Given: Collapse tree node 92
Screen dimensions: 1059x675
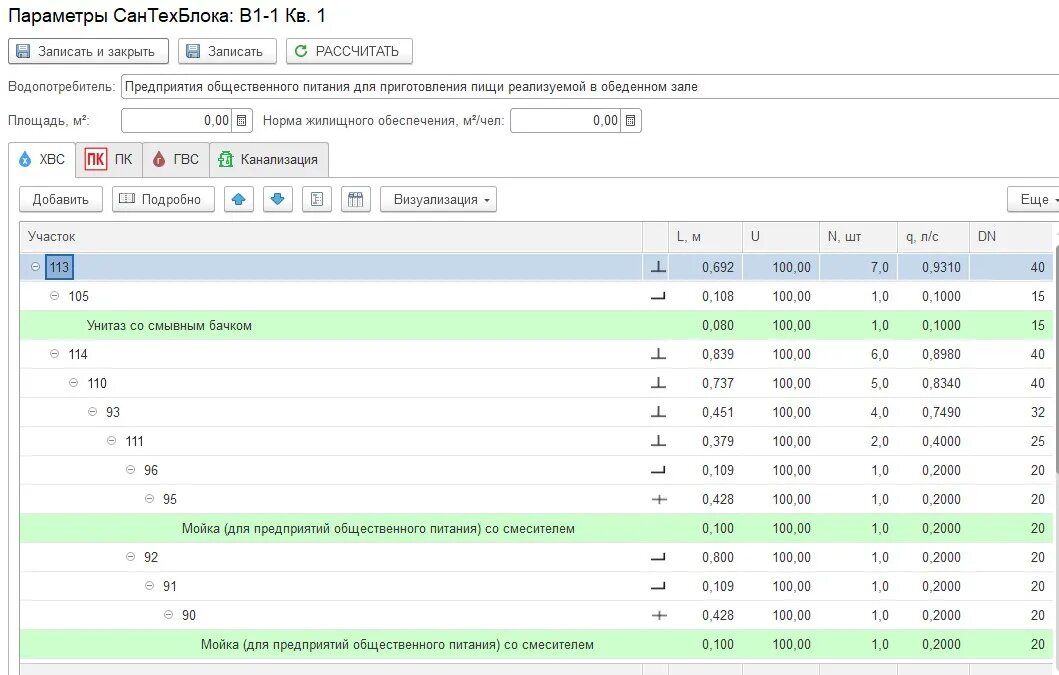Looking at the screenshot, I should 130,557.
